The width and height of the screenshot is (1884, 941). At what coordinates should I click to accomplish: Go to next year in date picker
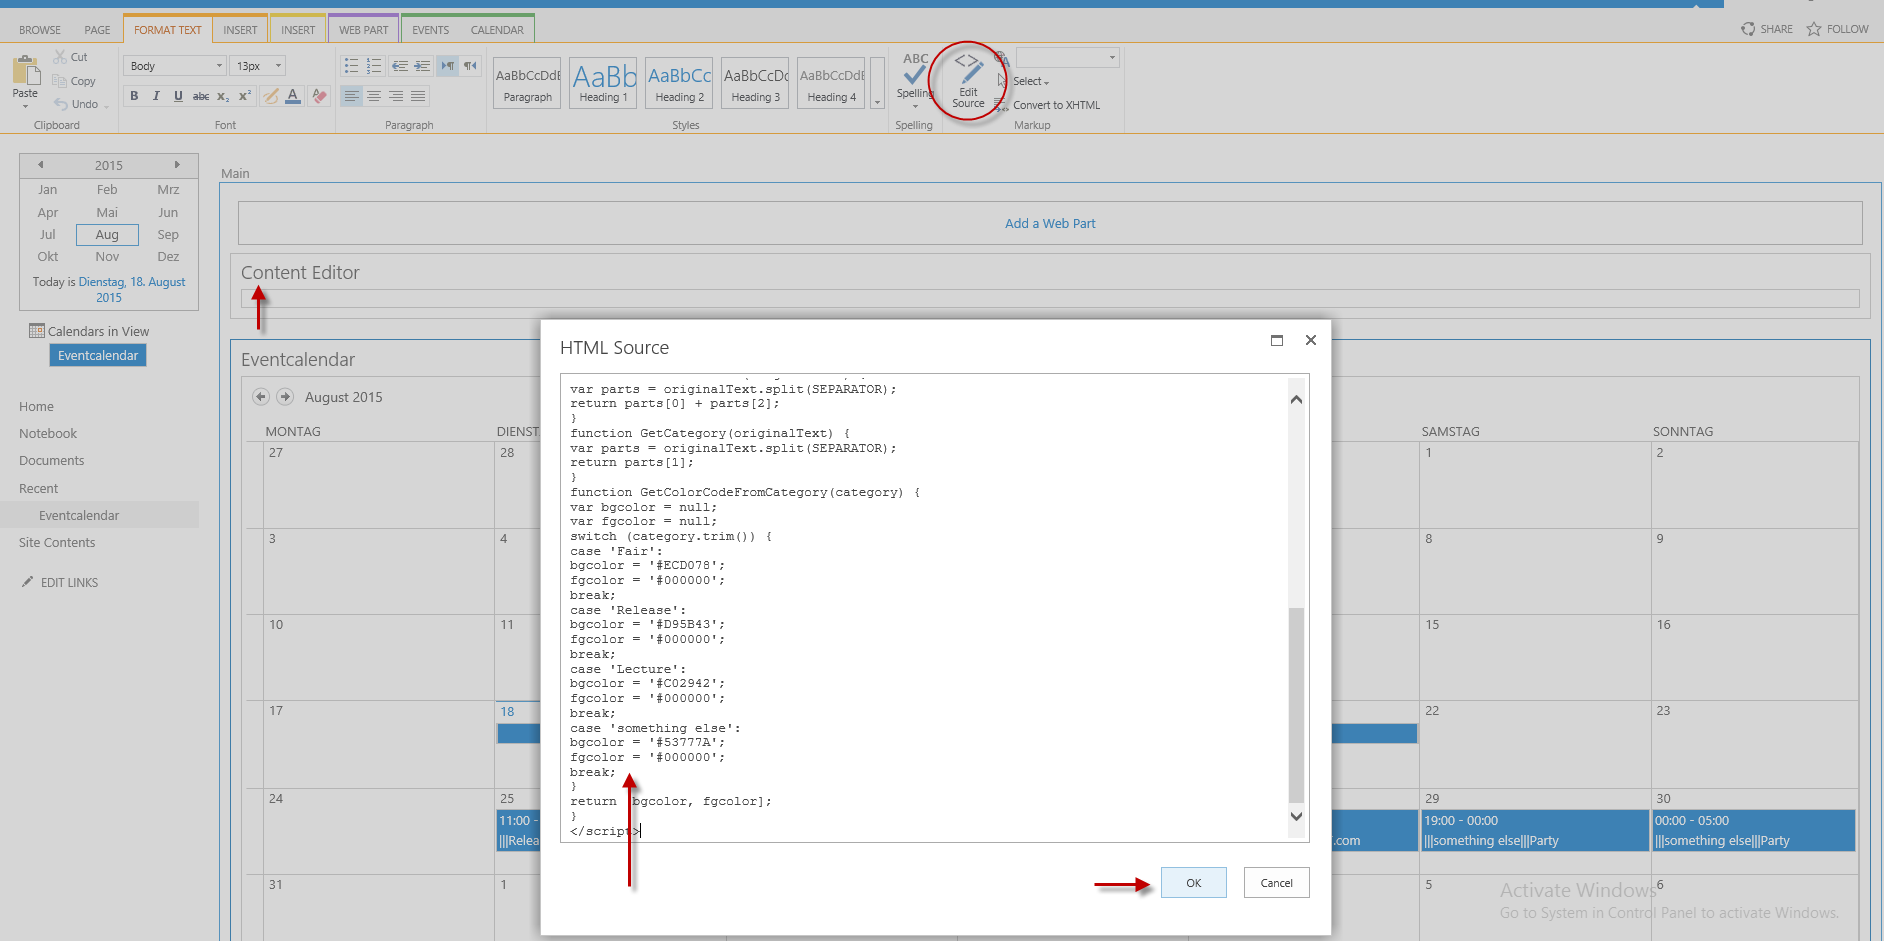click(x=177, y=165)
